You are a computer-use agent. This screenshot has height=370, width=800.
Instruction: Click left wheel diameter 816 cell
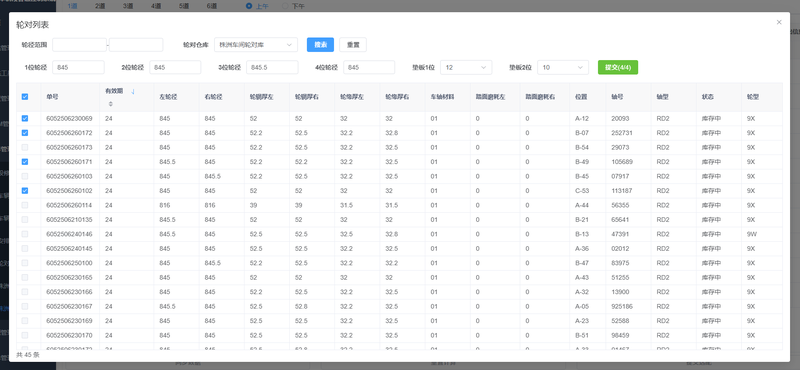[x=165, y=205]
